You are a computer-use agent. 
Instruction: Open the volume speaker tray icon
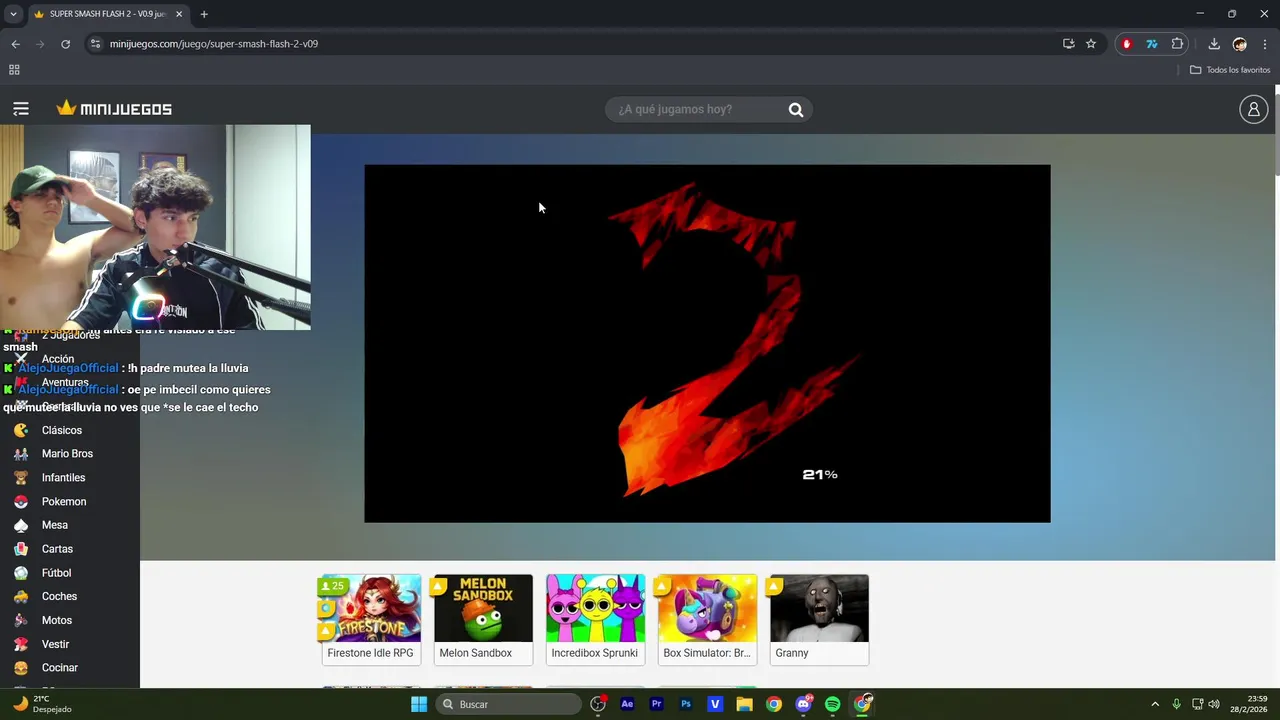point(1214,704)
